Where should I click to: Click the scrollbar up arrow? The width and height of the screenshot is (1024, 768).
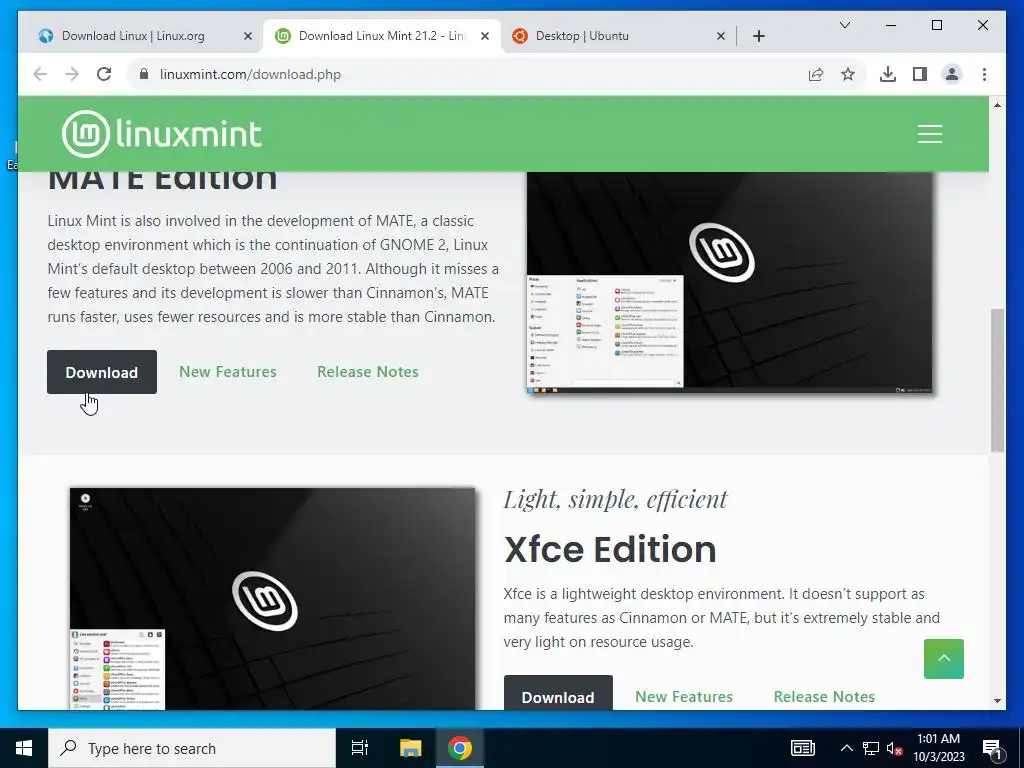(x=997, y=104)
